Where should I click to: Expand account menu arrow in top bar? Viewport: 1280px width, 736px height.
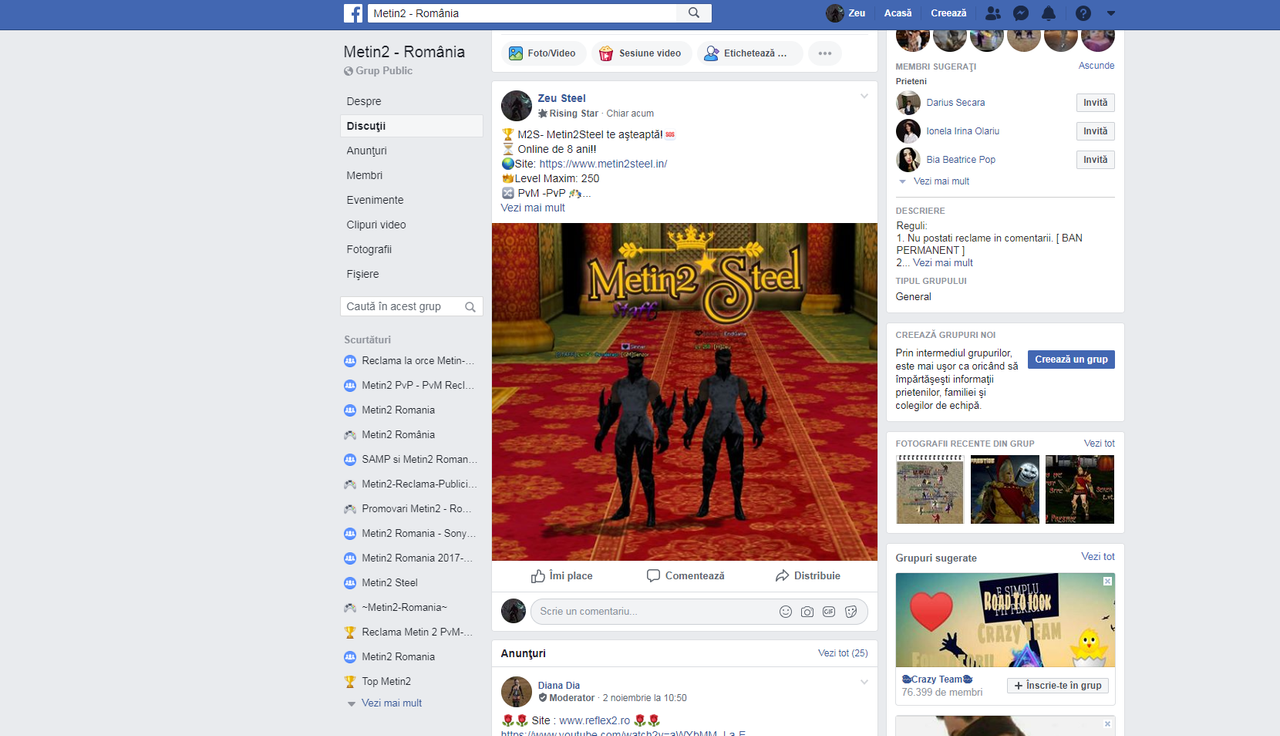(x=1111, y=14)
